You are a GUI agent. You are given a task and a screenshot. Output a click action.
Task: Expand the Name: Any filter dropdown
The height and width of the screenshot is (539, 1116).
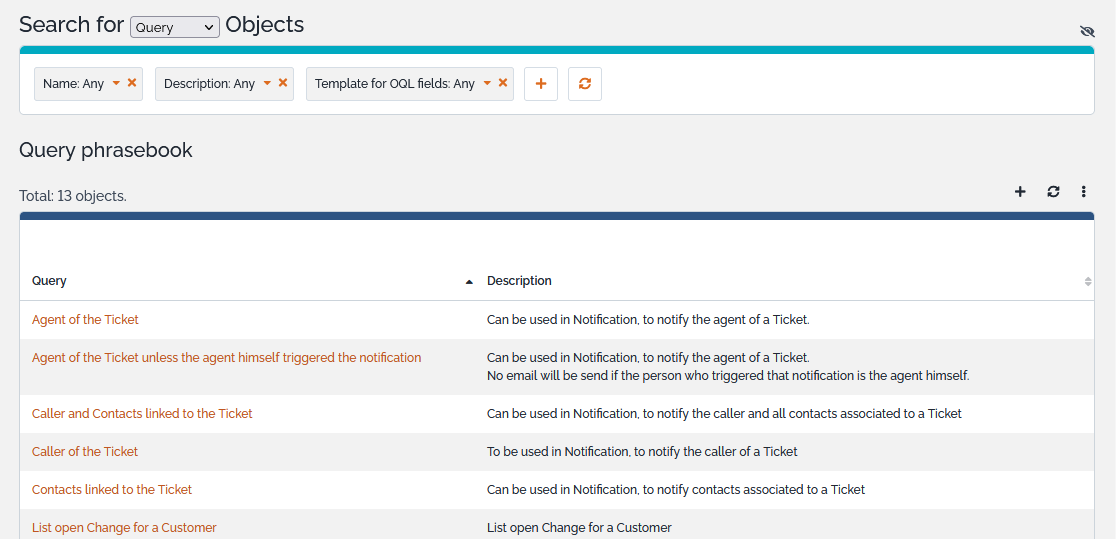point(116,84)
